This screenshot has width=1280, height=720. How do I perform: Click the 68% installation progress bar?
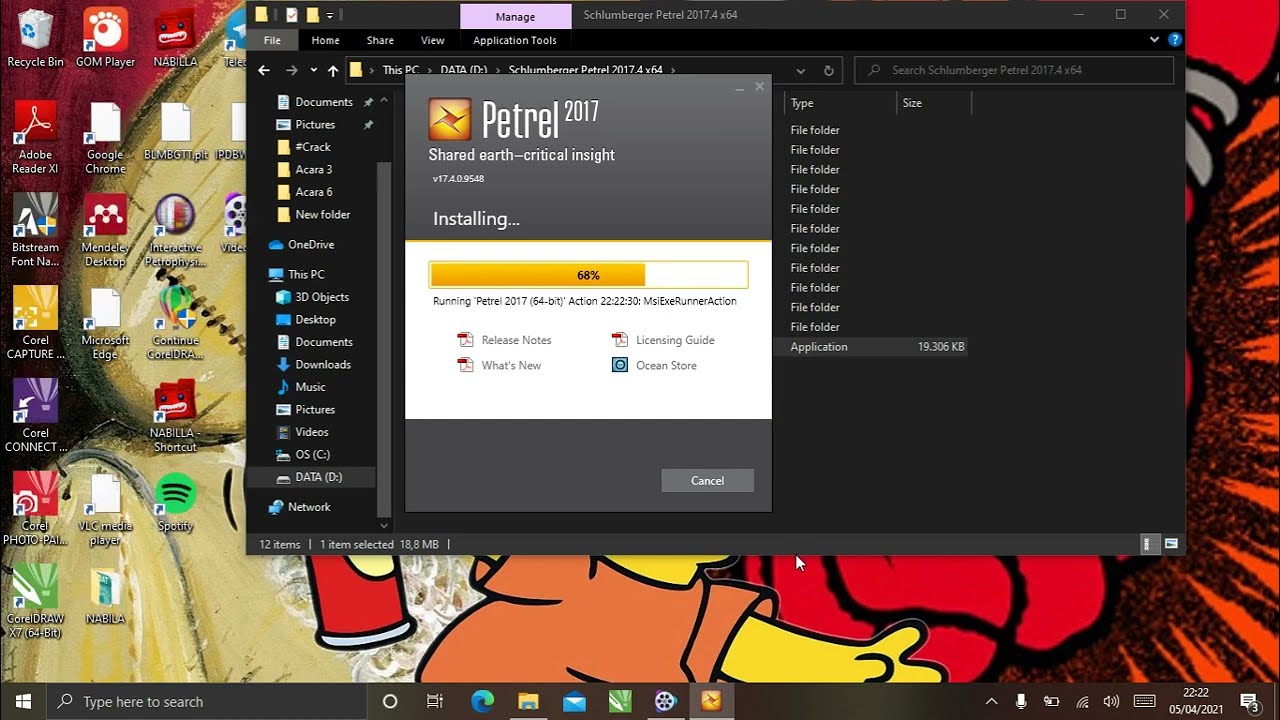[588, 275]
